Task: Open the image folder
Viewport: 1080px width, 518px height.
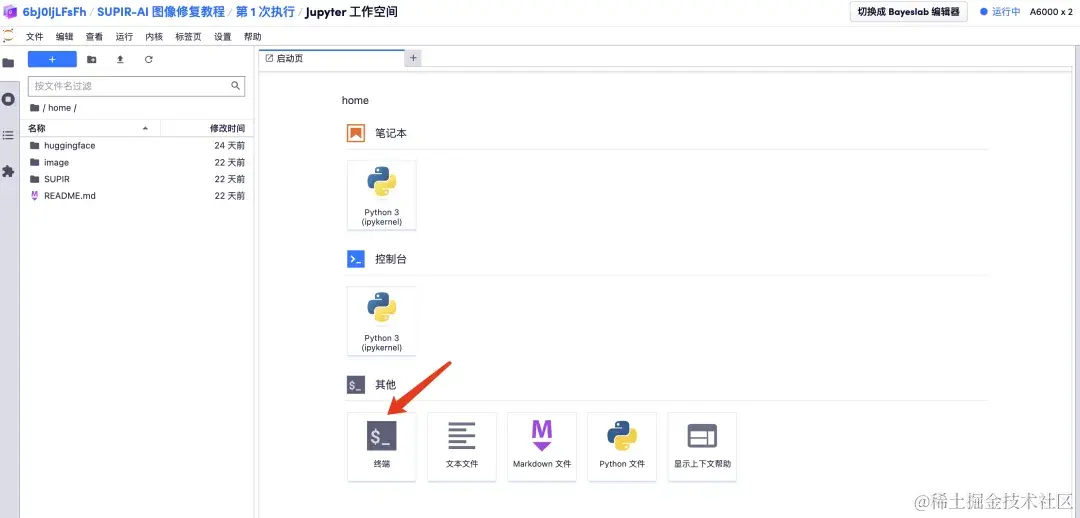Action: click(x=137, y=163)
